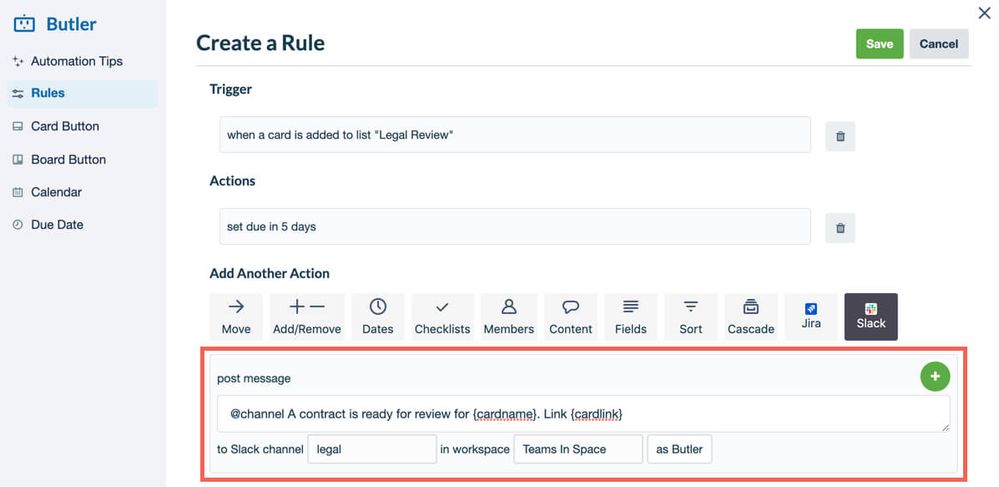This screenshot has width=999, height=487.
Task: Edit the workspace field "Teams In Space"
Action: tap(578, 449)
